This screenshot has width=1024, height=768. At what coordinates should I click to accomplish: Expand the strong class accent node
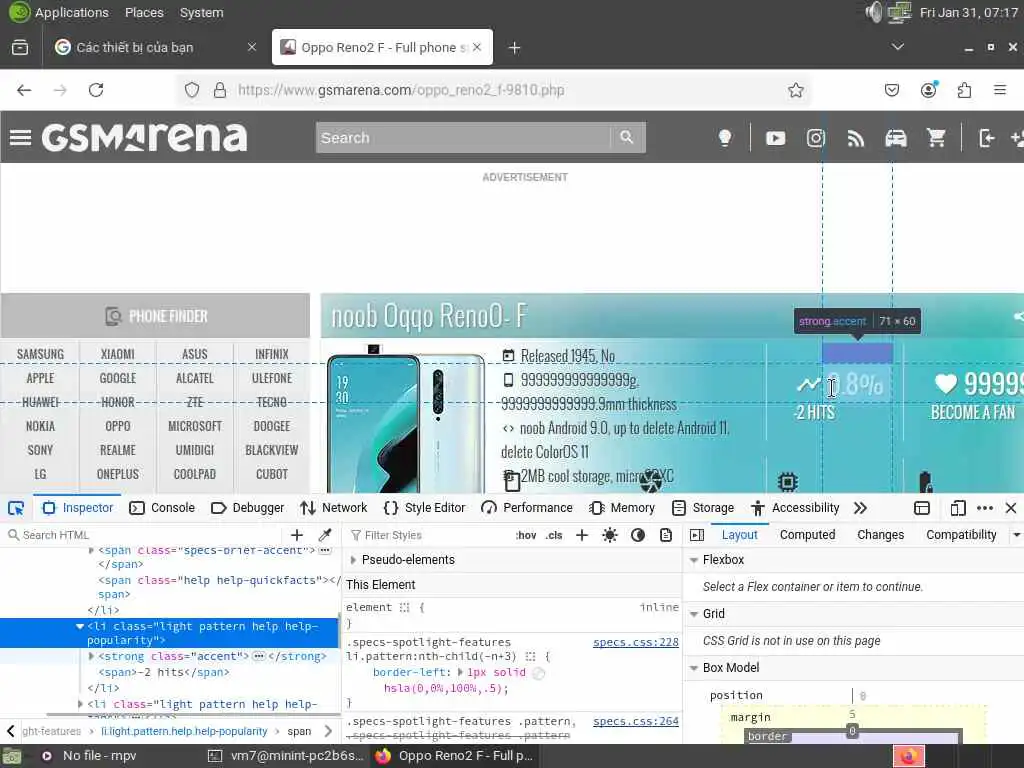[x=91, y=656]
